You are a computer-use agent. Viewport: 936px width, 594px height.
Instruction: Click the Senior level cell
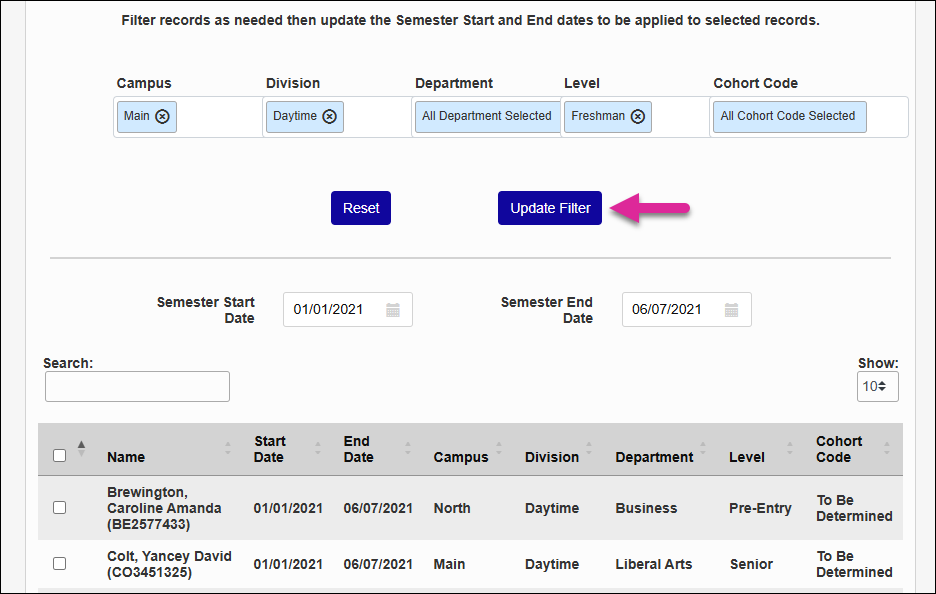[751, 564]
